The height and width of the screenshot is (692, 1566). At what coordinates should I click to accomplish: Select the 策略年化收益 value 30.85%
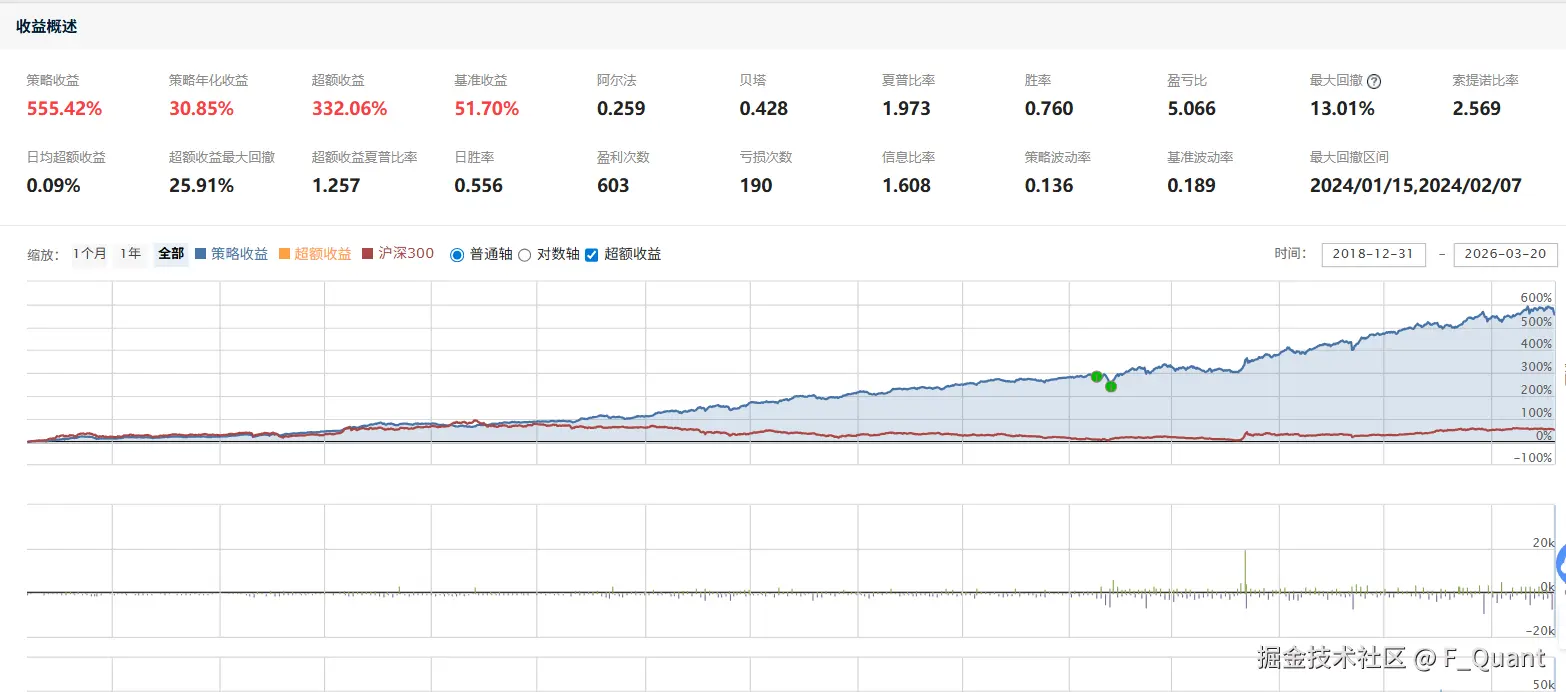(201, 109)
